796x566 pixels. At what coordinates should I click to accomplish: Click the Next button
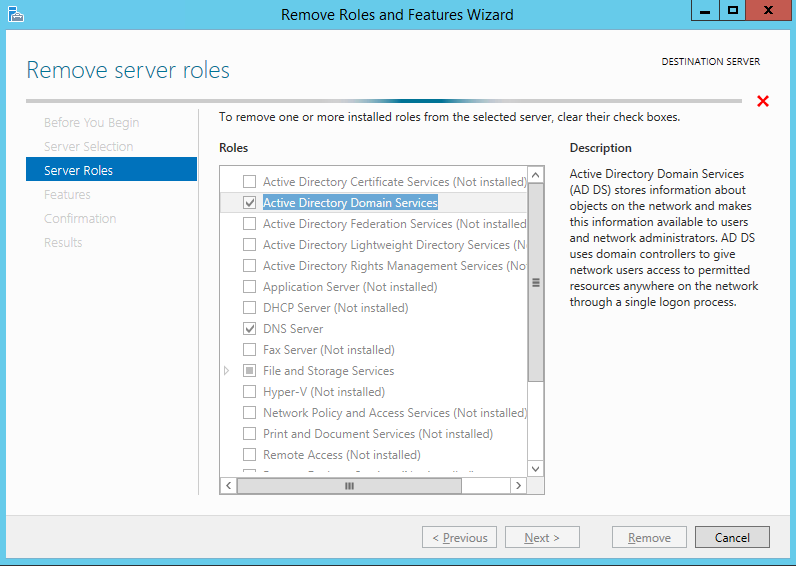[542, 537]
